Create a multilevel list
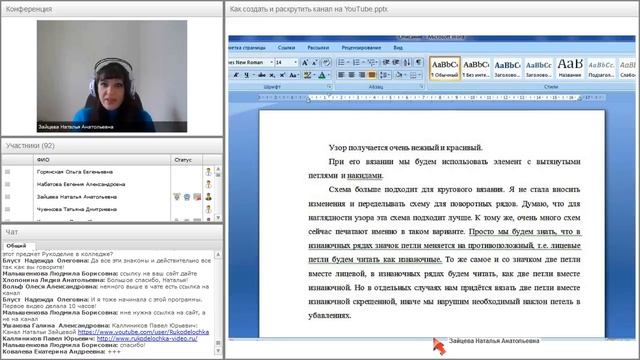640x360 pixels. [x=372, y=62]
